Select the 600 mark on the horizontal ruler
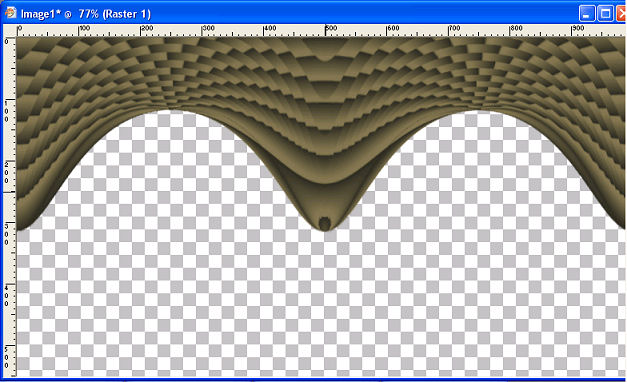627x382 pixels. click(393, 28)
